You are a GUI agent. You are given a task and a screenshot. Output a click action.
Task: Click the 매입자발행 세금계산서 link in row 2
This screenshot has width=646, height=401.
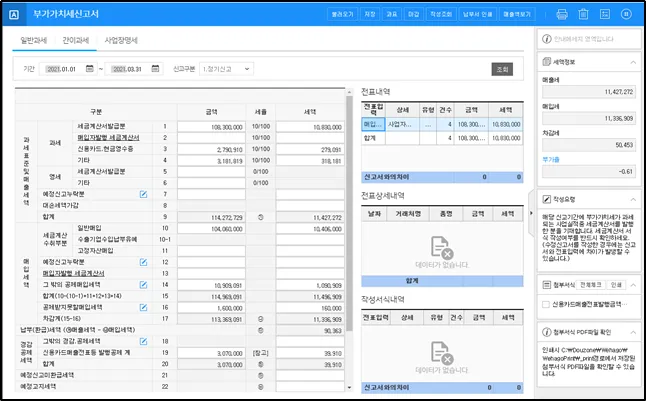(x=108, y=138)
